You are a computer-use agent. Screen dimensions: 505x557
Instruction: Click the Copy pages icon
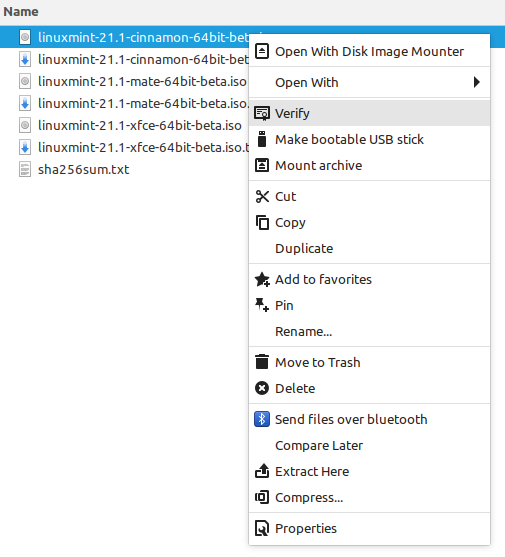[x=262, y=222]
